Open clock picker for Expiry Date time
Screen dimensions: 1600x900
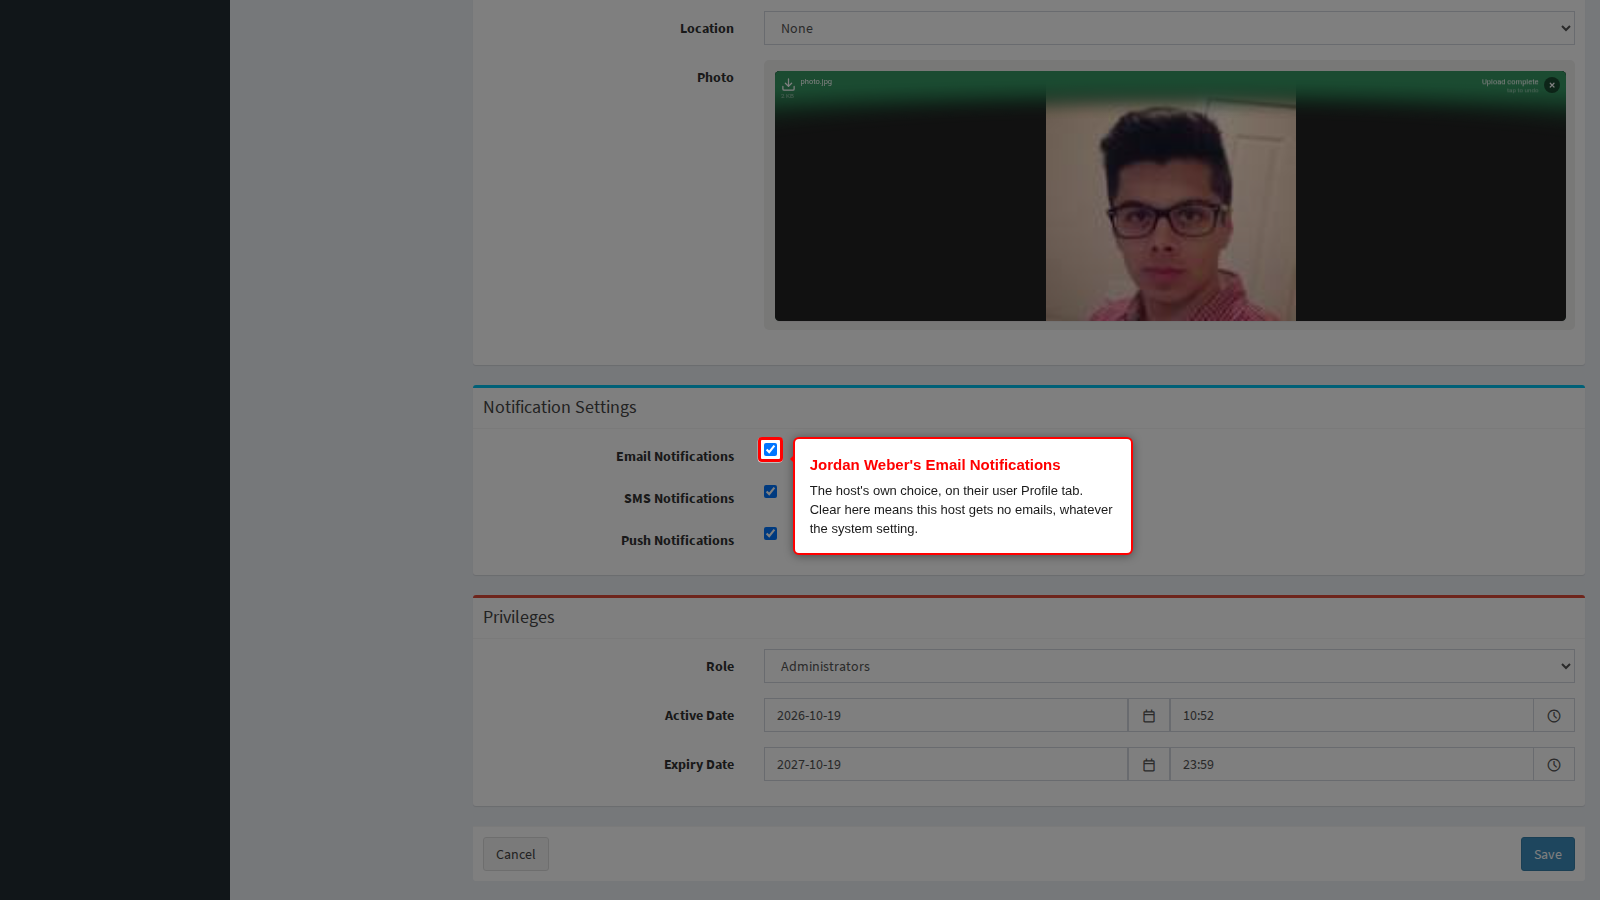(1554, 765)
